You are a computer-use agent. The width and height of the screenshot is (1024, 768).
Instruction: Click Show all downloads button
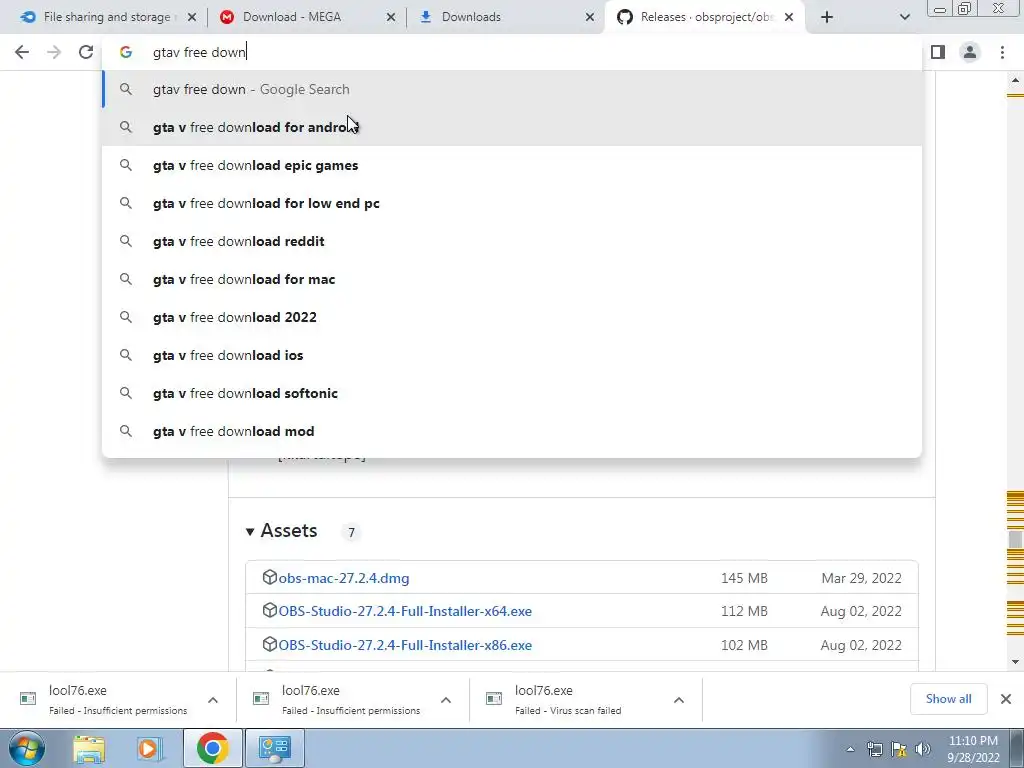948,699
